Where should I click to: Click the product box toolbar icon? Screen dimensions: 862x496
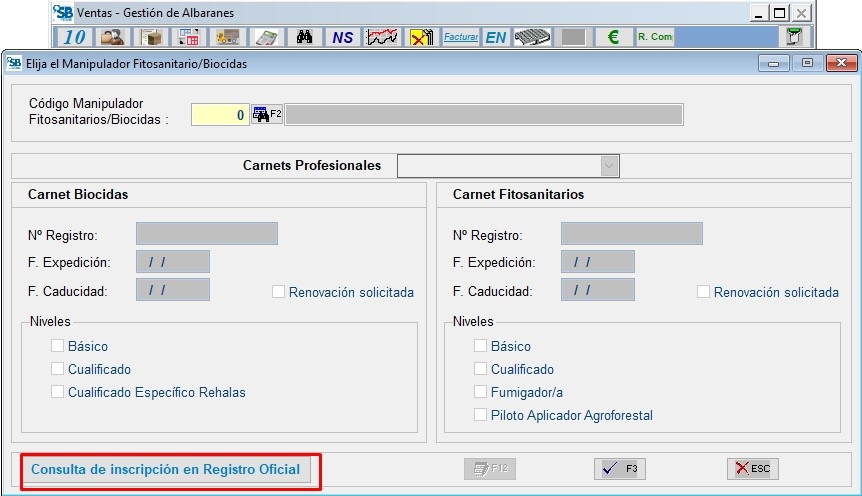pos(151,37)
